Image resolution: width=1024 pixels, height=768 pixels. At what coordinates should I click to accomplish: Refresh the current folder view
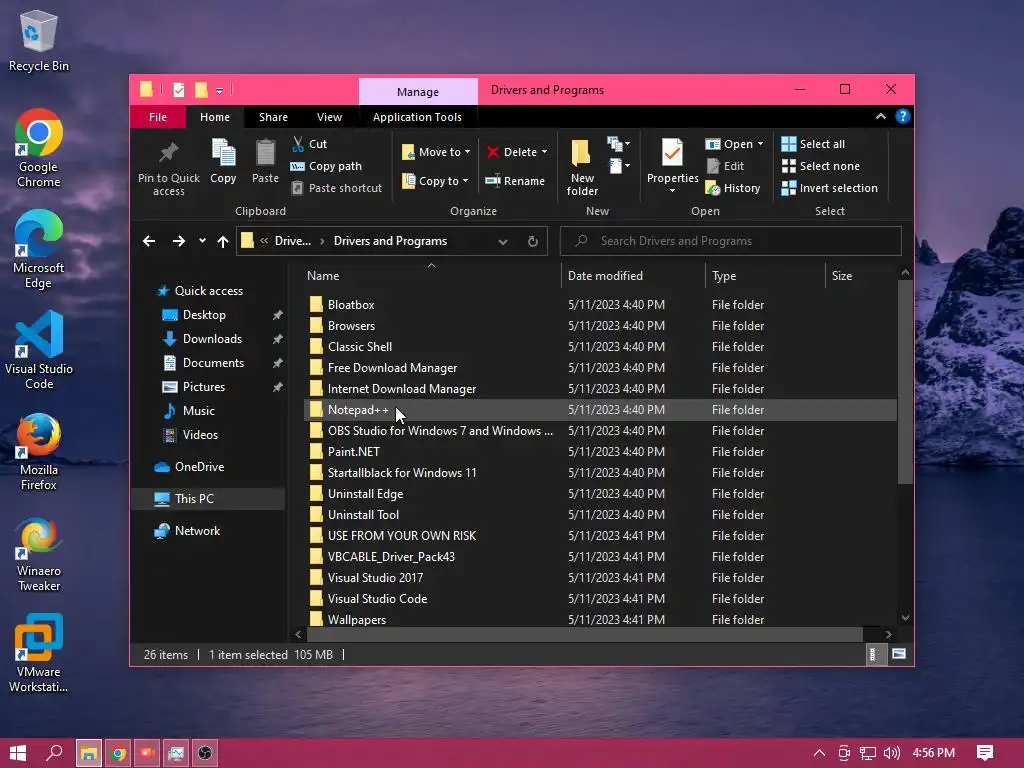[533, 241]
